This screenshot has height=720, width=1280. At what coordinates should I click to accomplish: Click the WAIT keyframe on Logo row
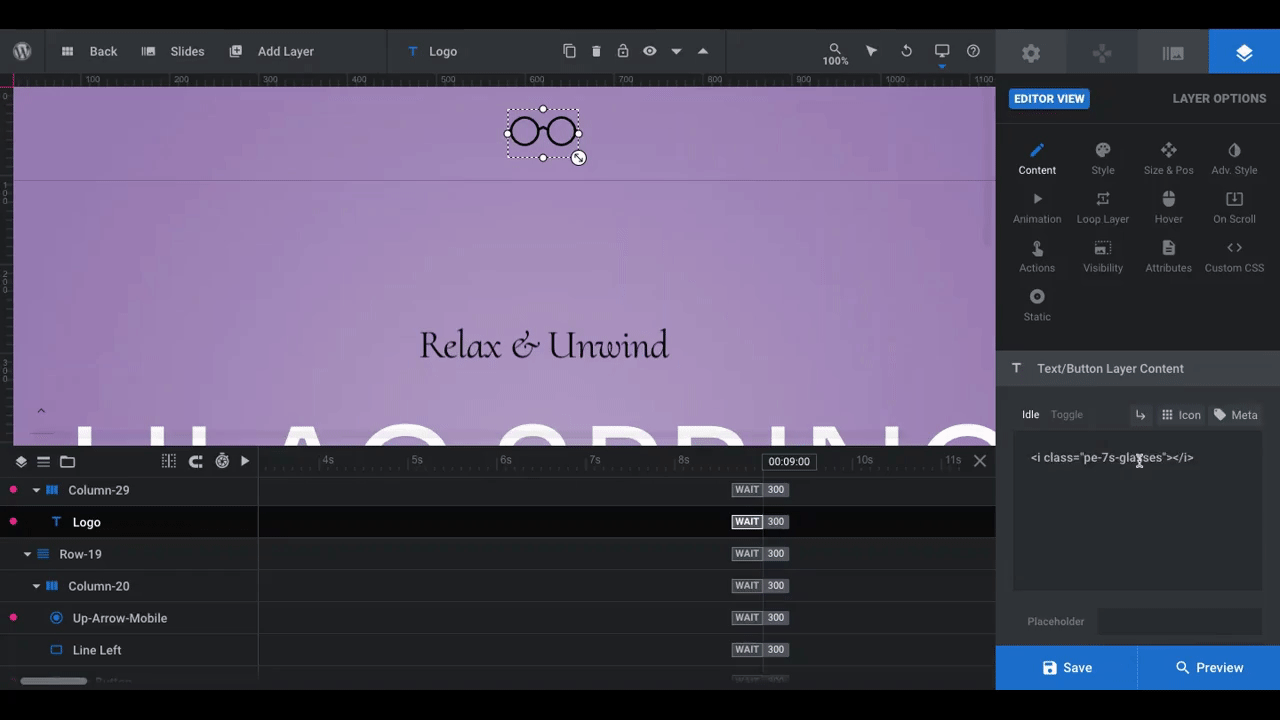747,522
